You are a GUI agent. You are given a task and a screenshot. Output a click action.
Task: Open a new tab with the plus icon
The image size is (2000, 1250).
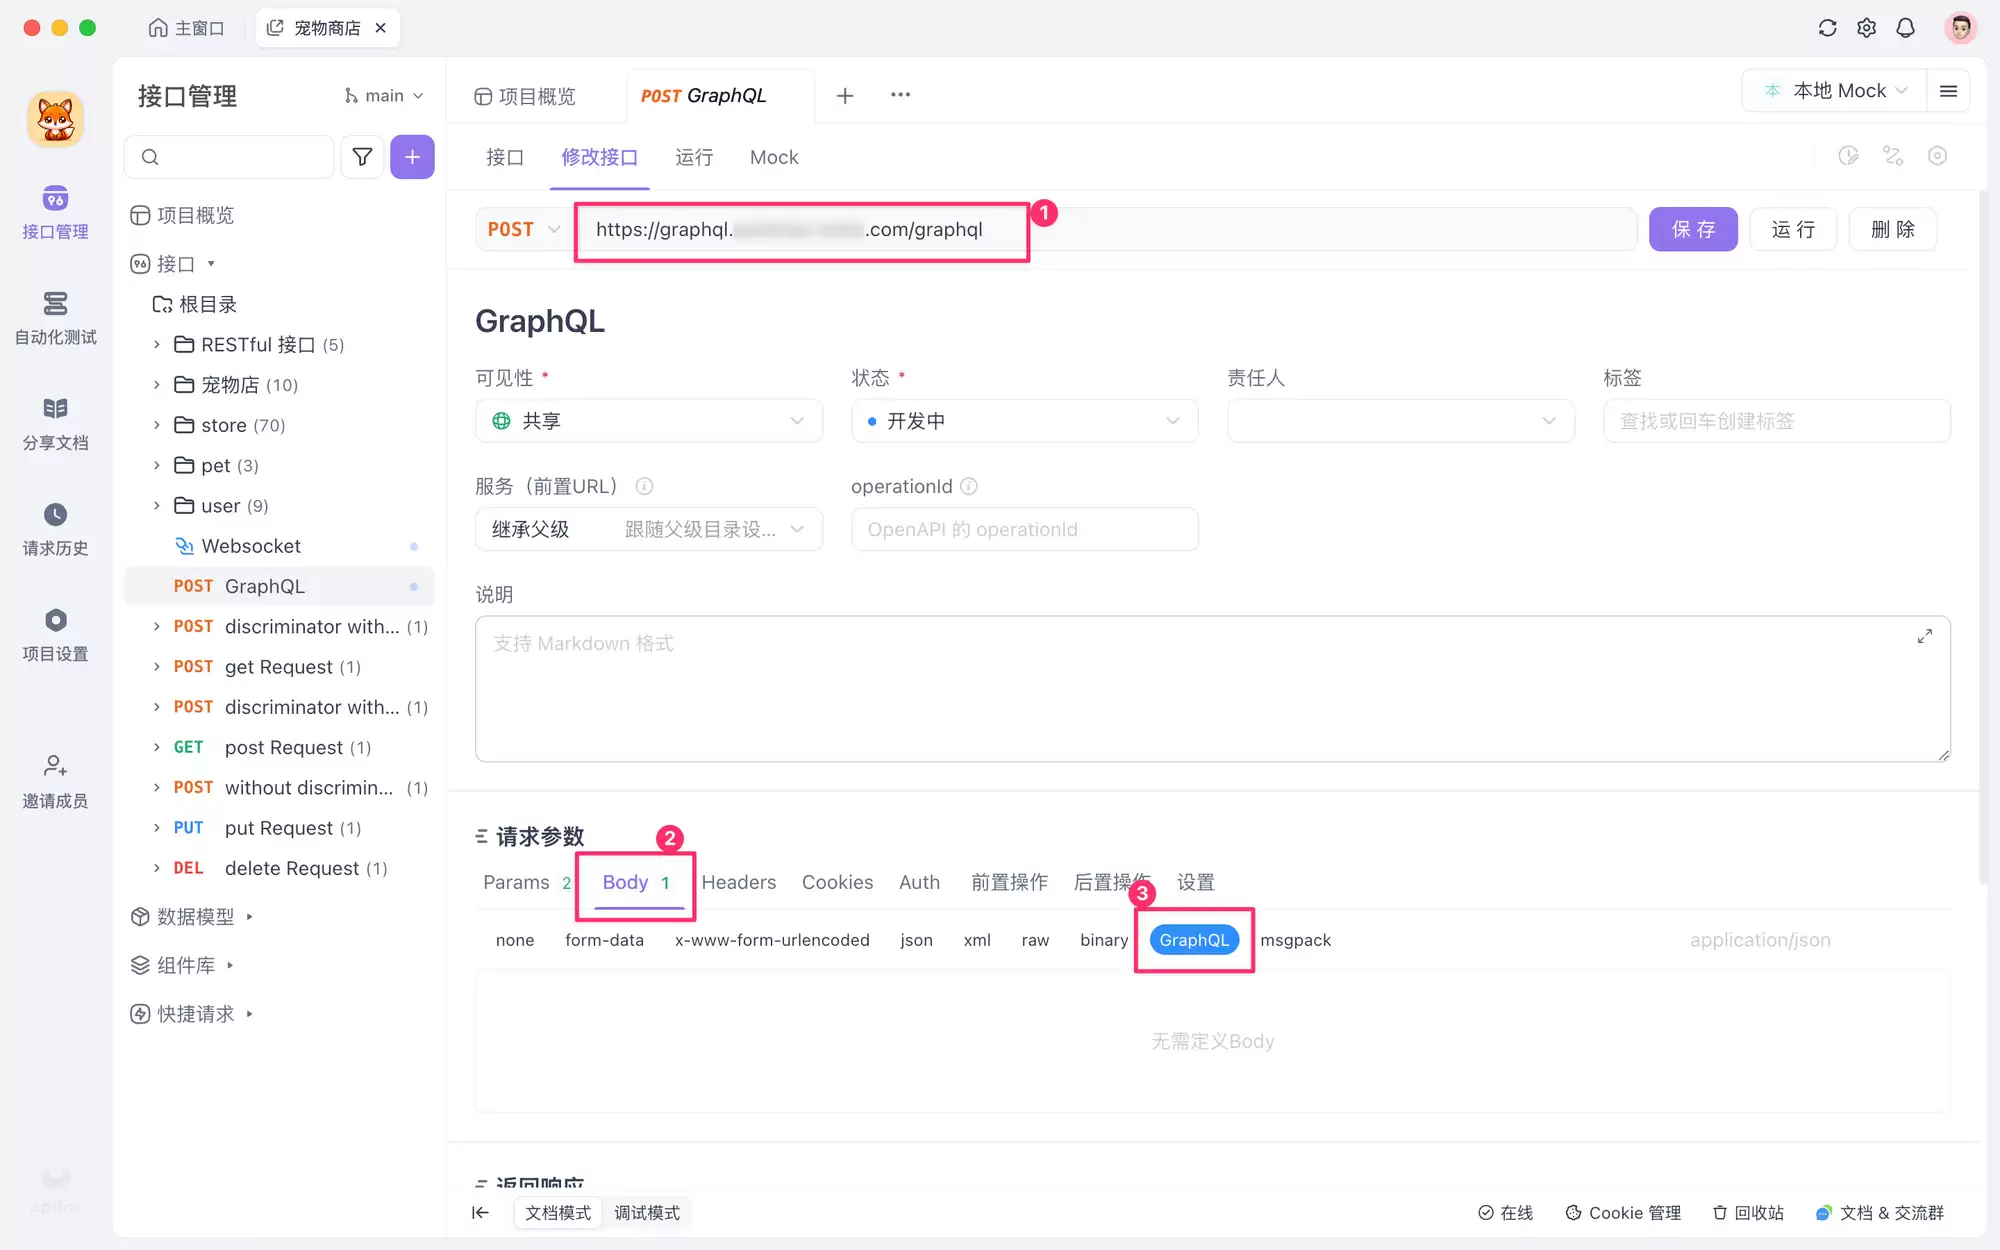845,95
